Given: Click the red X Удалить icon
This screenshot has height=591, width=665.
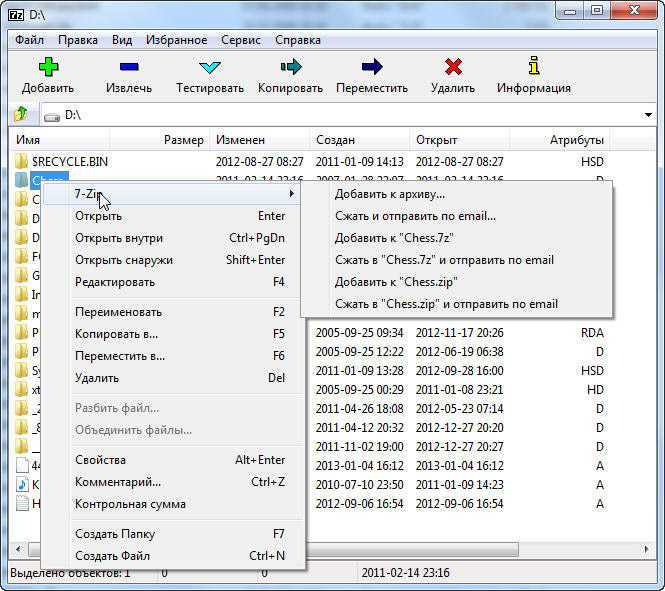Looking at the screenshot, I should (453, 67).
